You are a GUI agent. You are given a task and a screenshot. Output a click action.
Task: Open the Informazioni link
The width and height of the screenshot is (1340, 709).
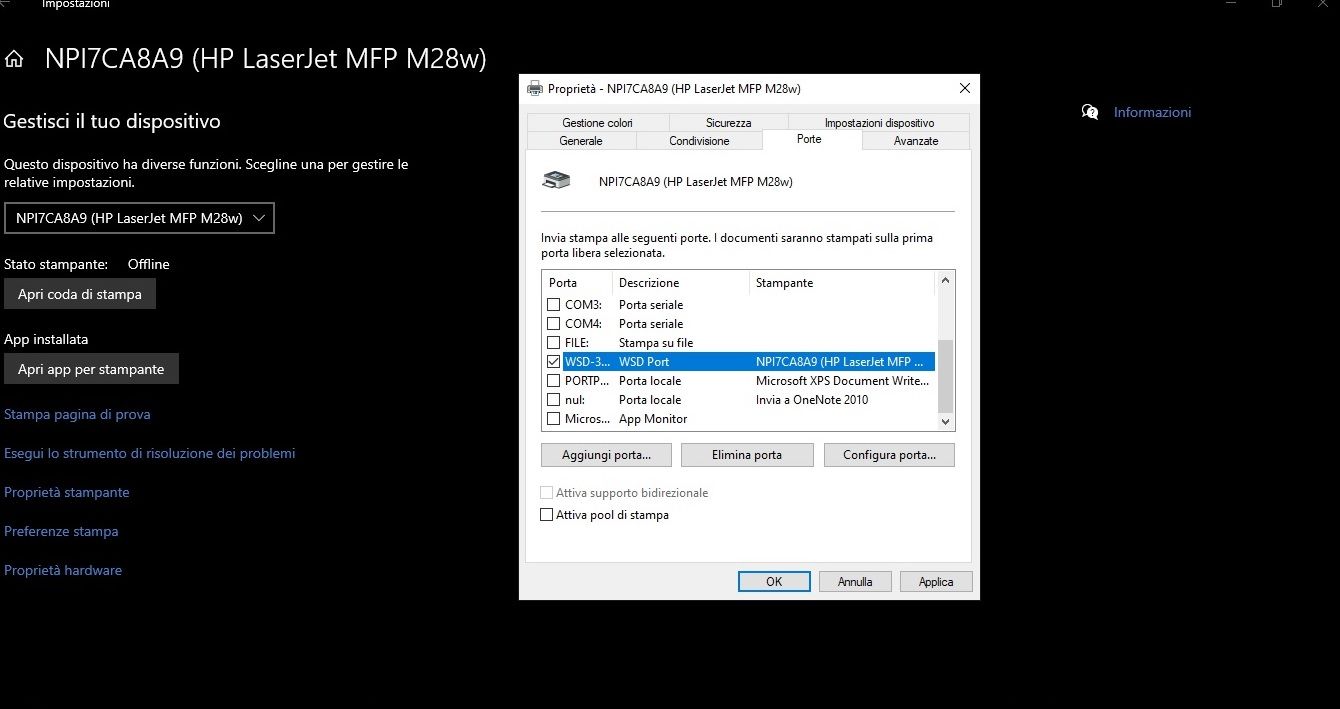click(x=1152, y=112)
